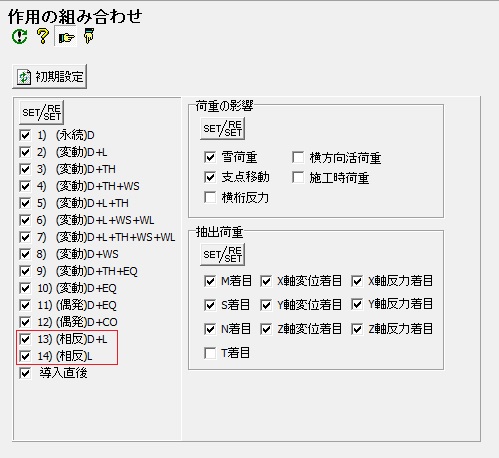The width and height of the screenshot is (499, 458).
Task: Click the right-pointing hand icon
Action: coord(66,37)
